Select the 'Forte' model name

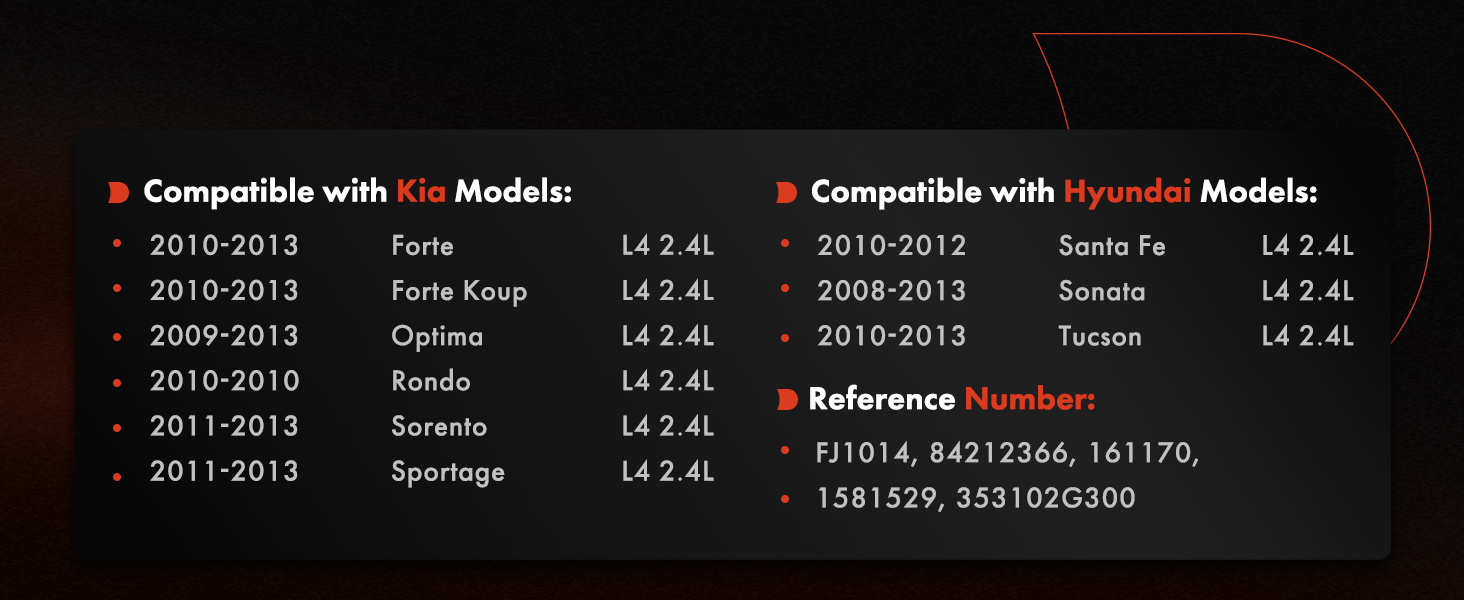422,246
